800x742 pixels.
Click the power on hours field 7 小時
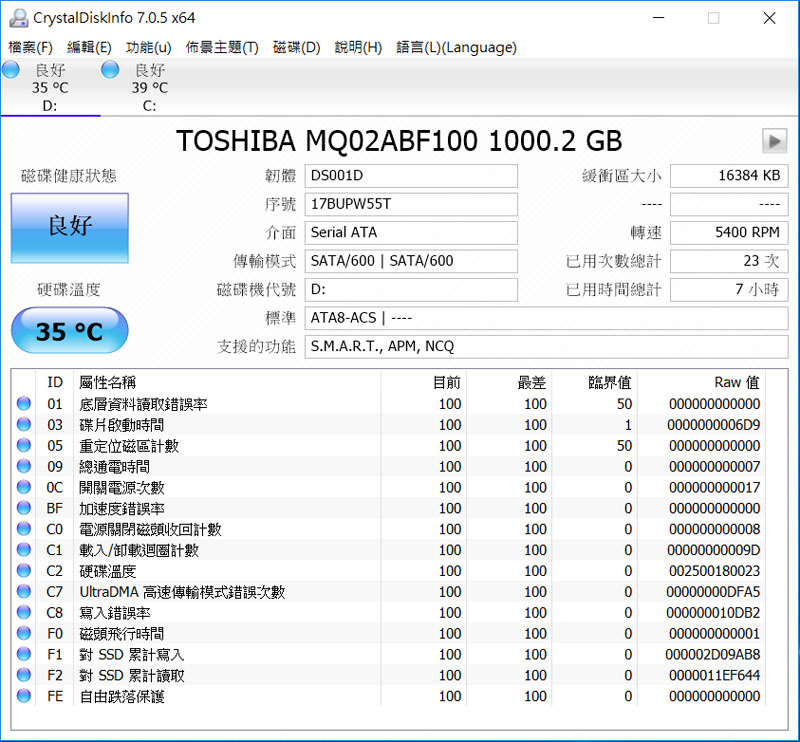(x=729, y=290)
